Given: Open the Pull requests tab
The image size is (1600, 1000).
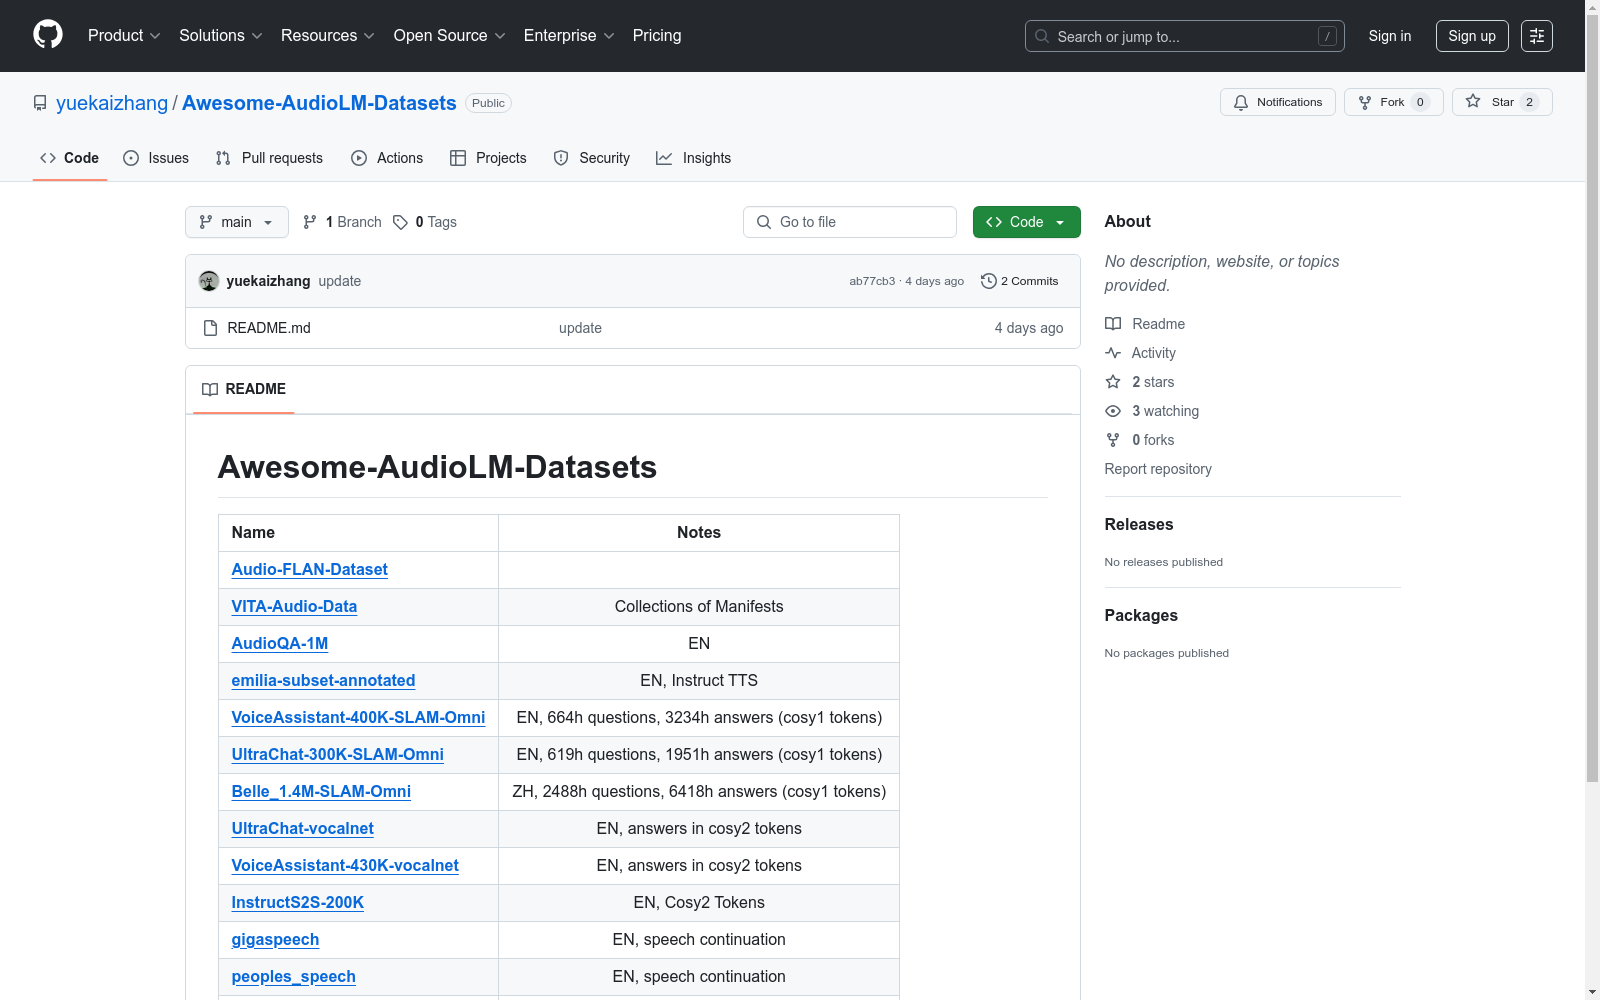Looking at the screenshot, I should coord(269,158).
